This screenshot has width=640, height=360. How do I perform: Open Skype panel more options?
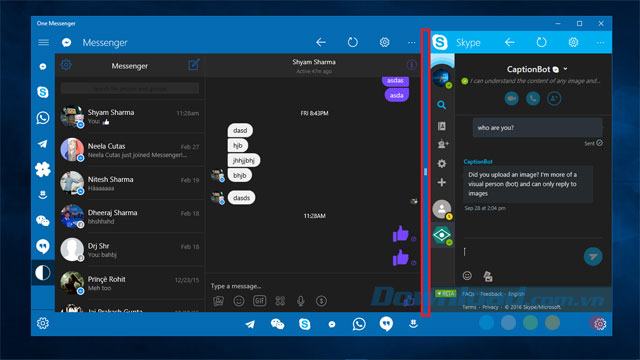click(x=600, y=42)
